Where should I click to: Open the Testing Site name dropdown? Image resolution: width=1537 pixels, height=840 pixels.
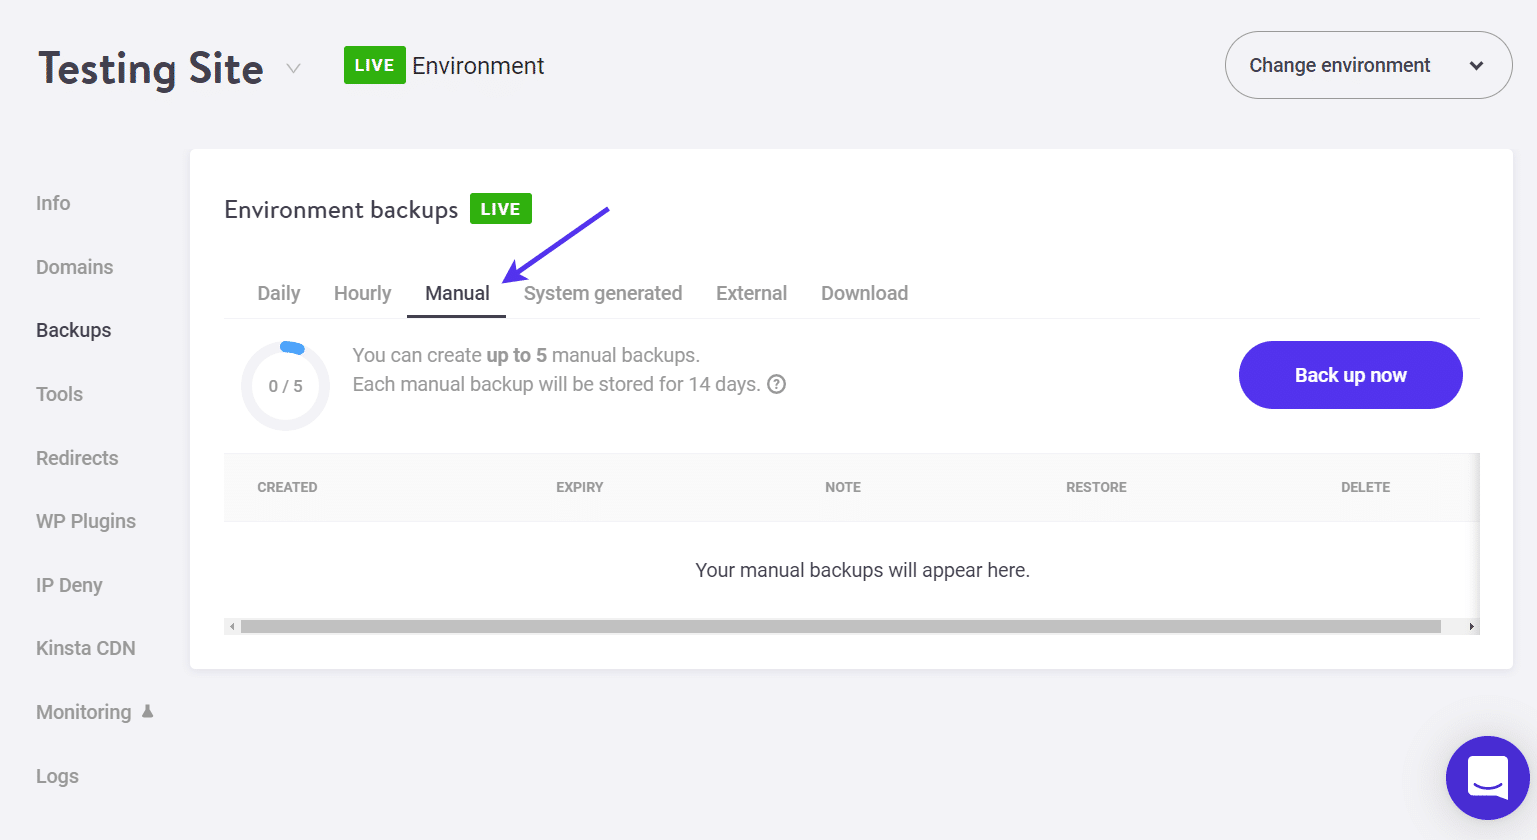pos(292,68)
